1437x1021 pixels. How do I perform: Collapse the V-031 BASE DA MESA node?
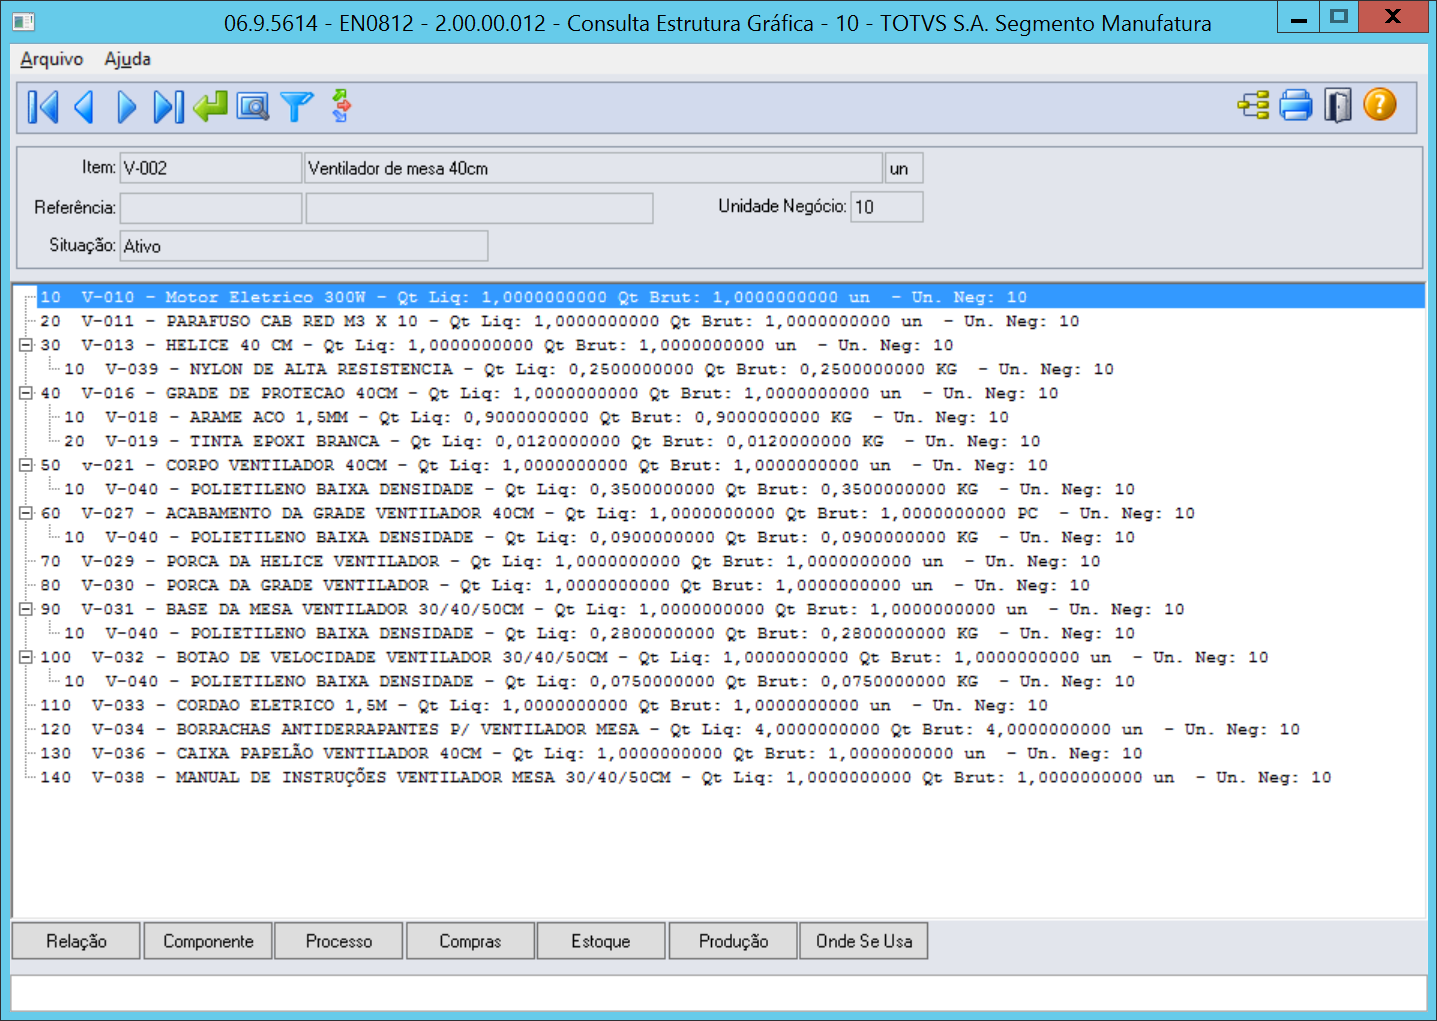(x=26, y=609)
